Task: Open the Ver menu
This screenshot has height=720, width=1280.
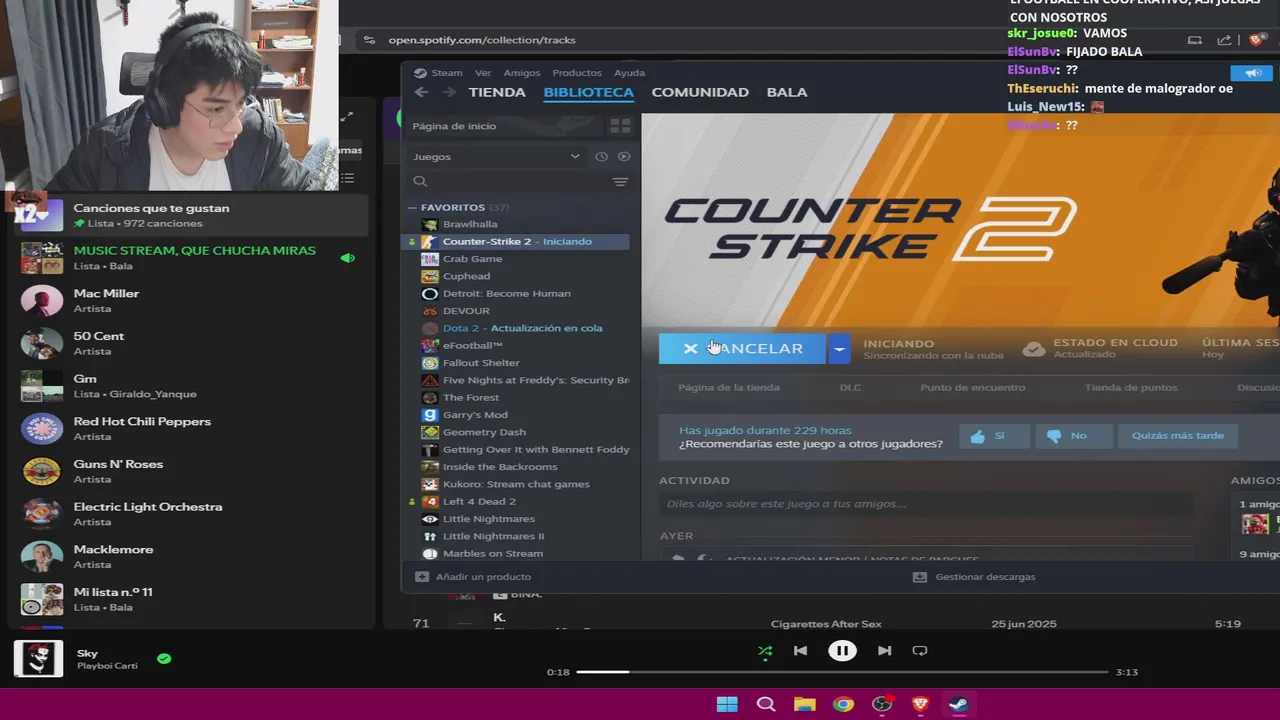Action: coord(483,73)
